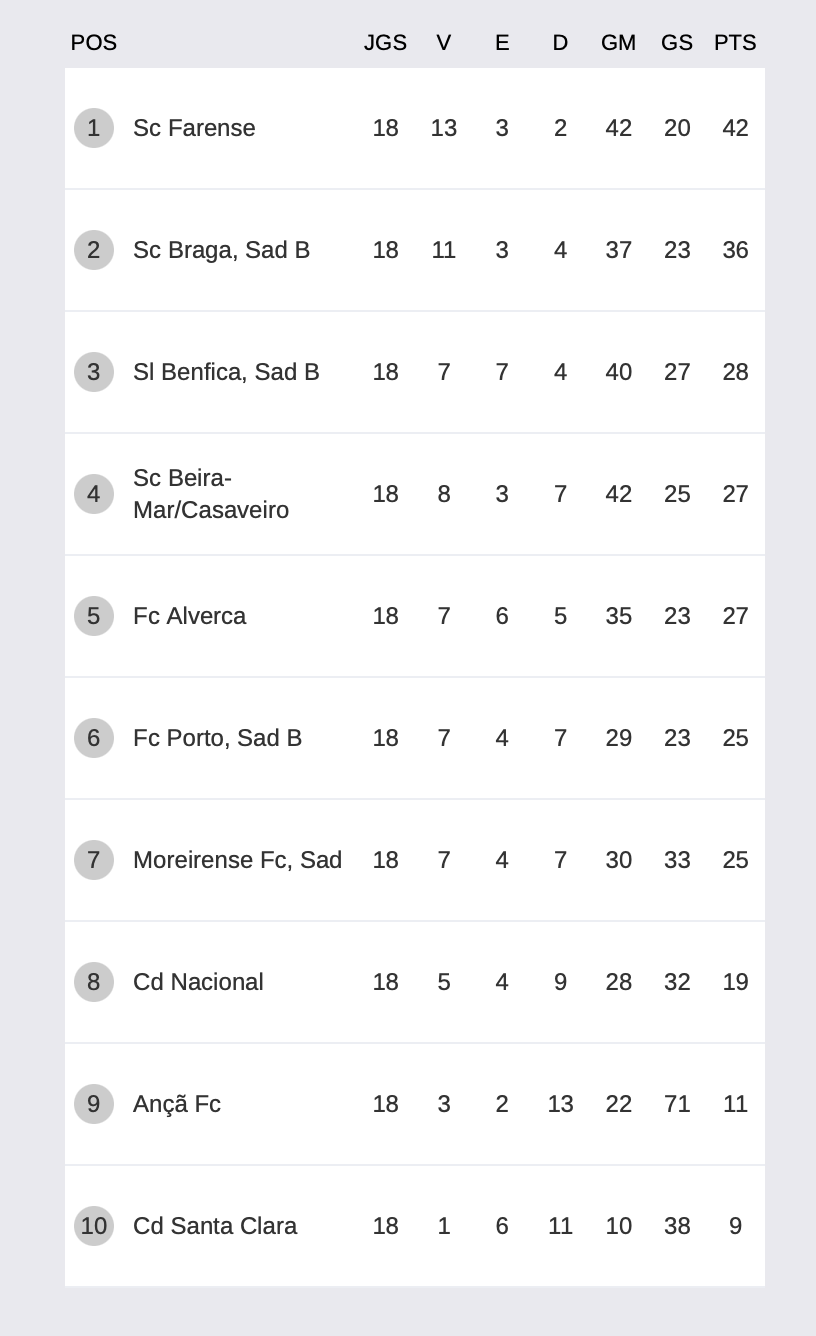Click the JGS column header

(x=385, y=43)
